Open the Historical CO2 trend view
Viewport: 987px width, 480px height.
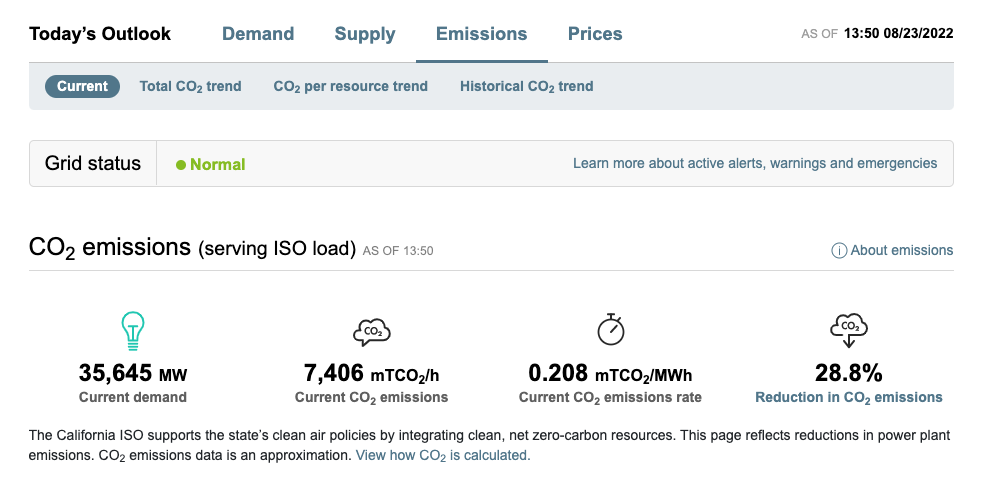point(526,86)
